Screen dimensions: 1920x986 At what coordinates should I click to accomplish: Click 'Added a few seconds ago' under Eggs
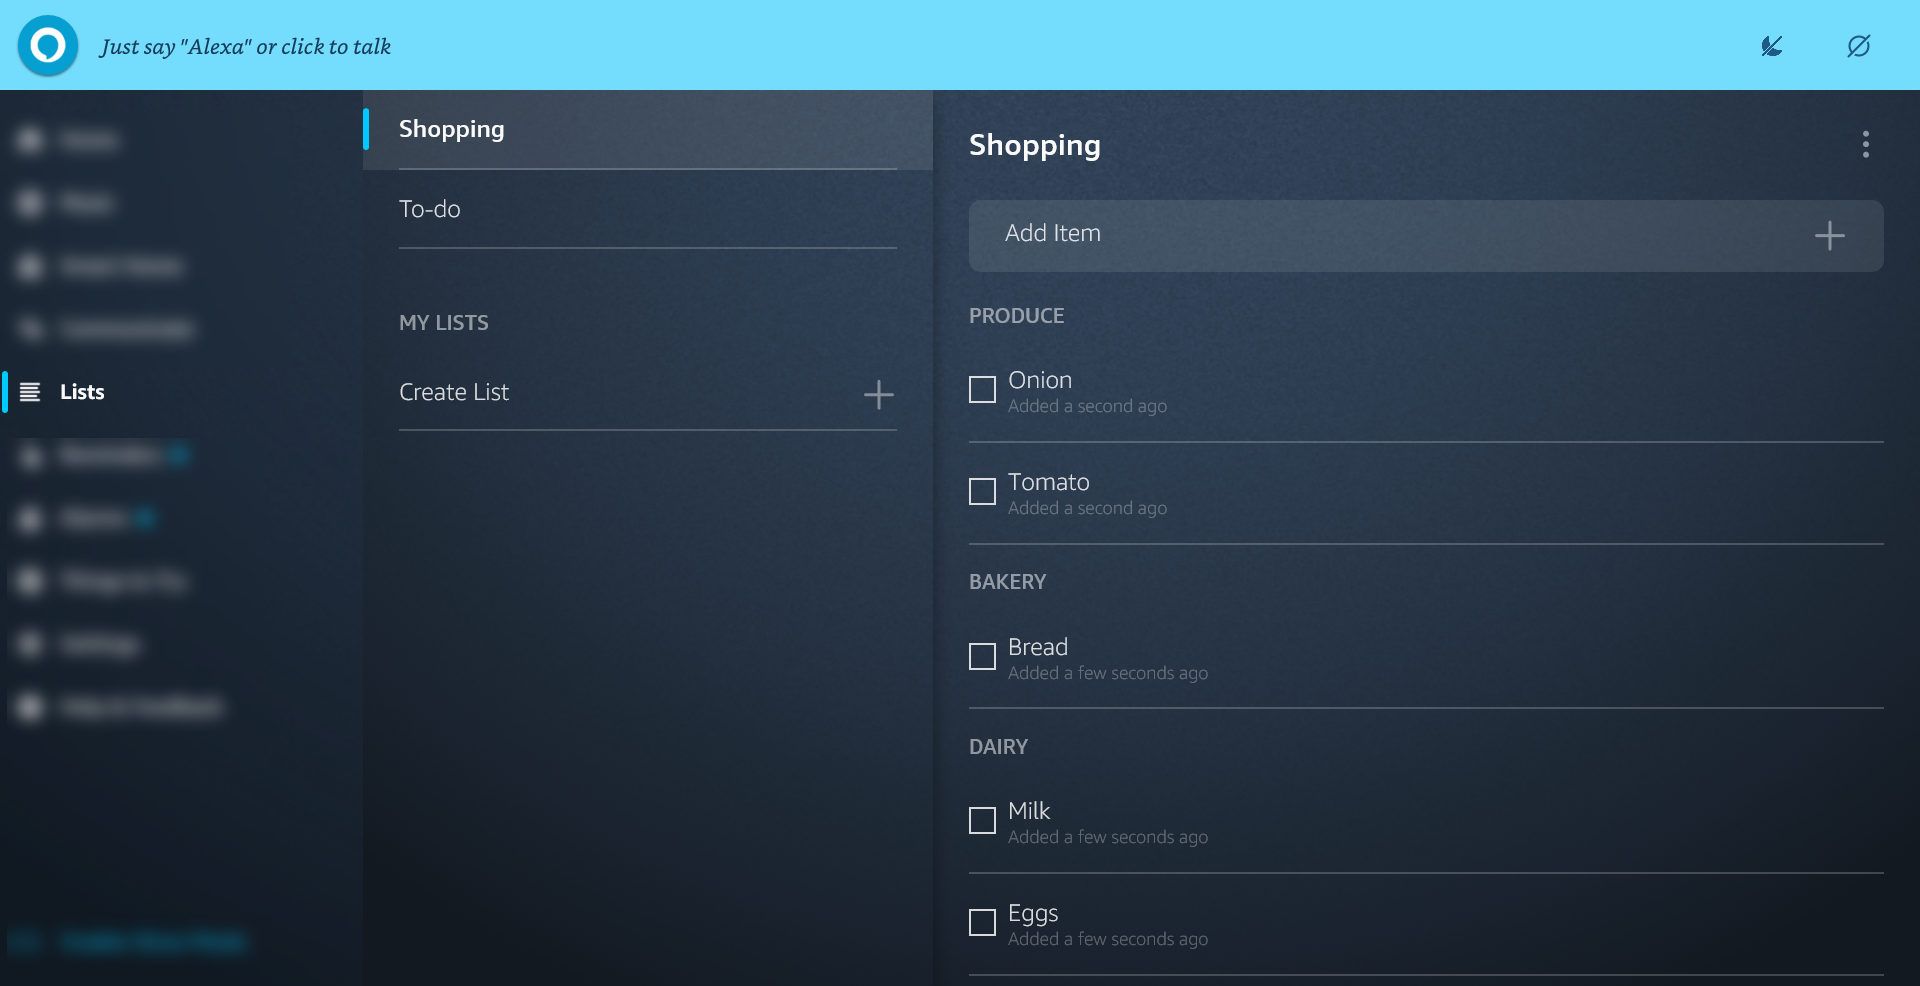[1108, 939]
